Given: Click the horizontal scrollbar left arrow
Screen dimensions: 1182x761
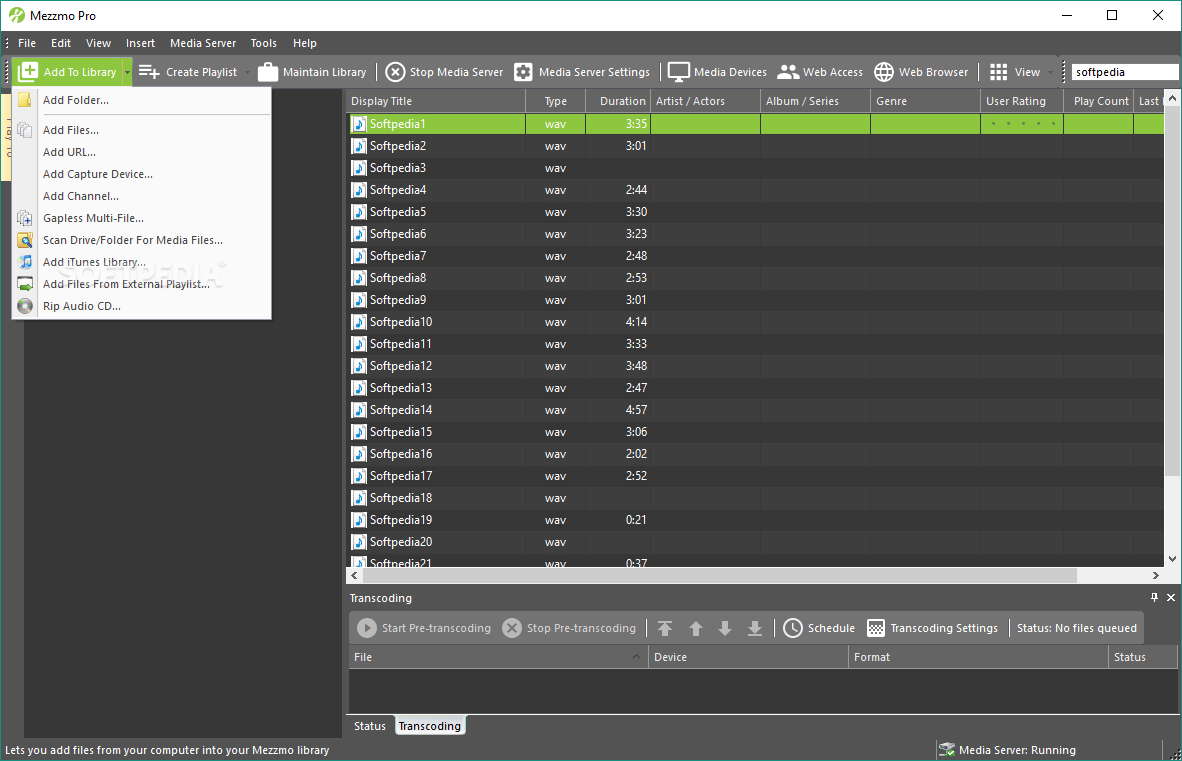Looking at the screenshot, I should click(x=354, y=575).
